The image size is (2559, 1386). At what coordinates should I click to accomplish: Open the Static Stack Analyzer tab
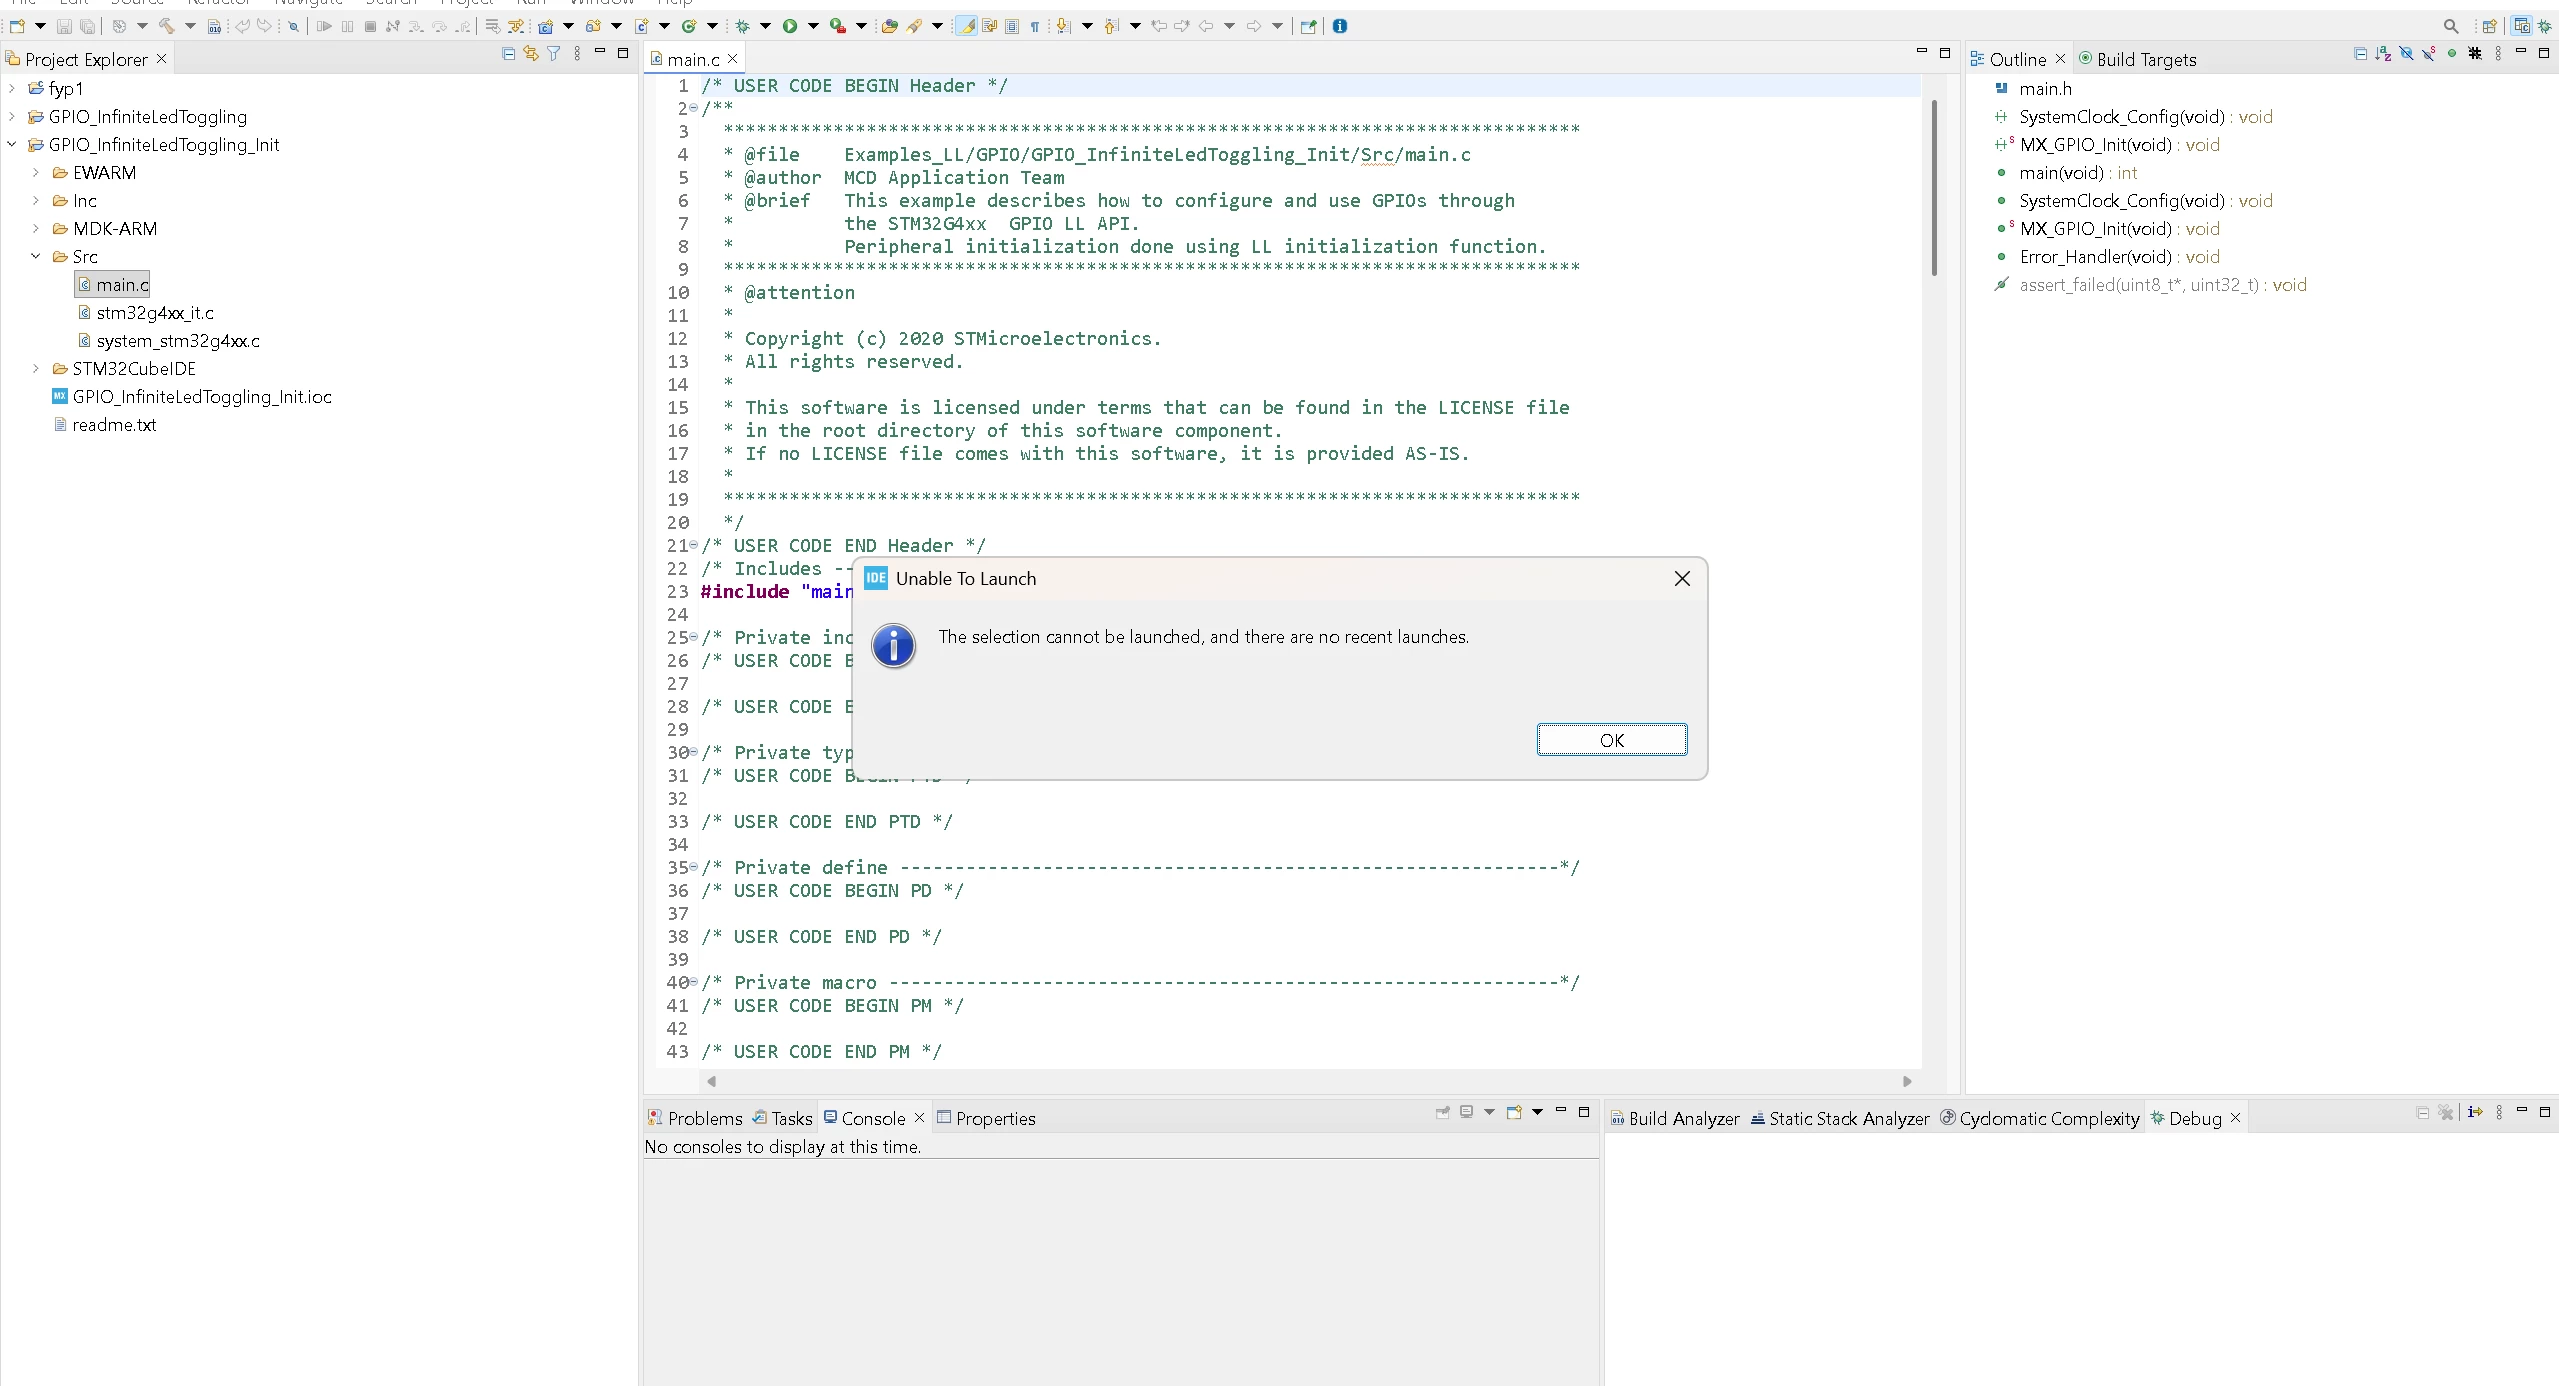click(1840, 1118)
